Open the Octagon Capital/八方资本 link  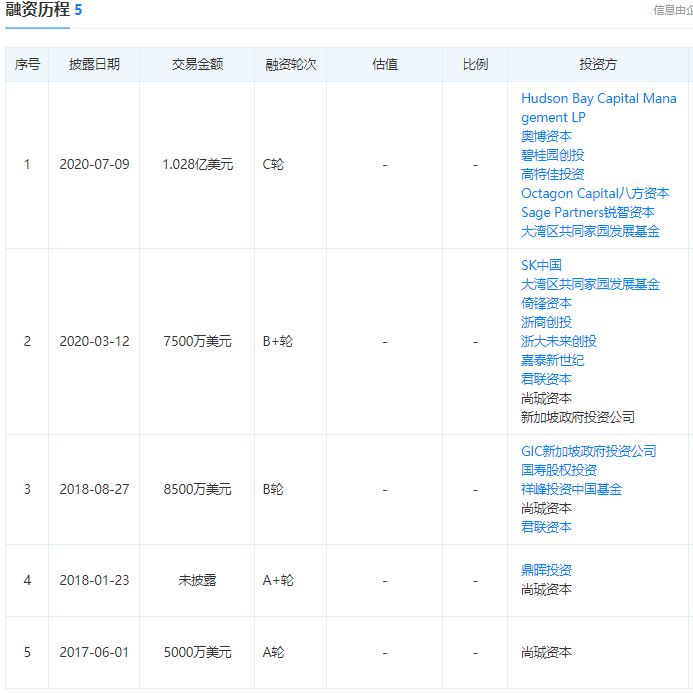(595, 194)
